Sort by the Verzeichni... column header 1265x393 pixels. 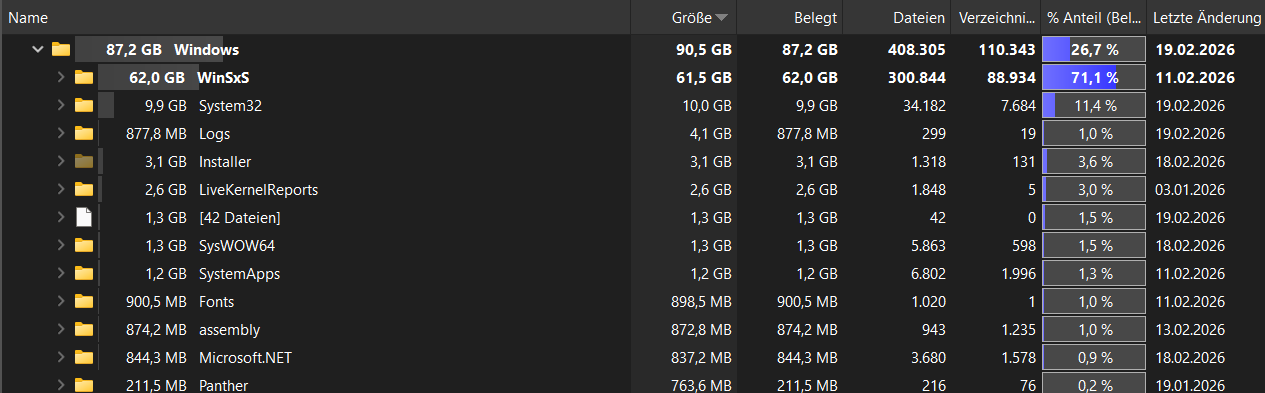click(996, 17)
